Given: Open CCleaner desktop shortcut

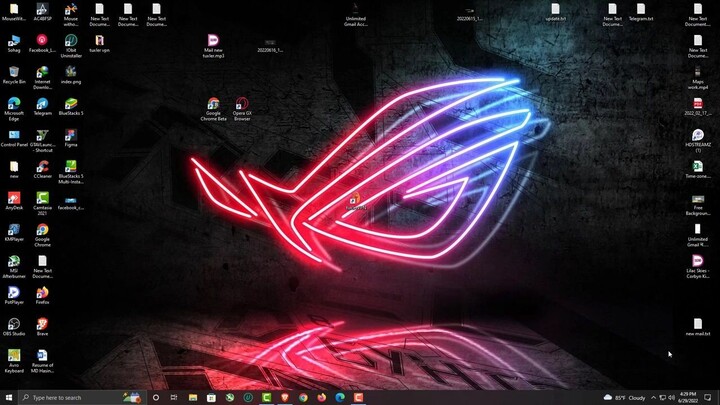Looking at the screenshot, I should 42,169.
